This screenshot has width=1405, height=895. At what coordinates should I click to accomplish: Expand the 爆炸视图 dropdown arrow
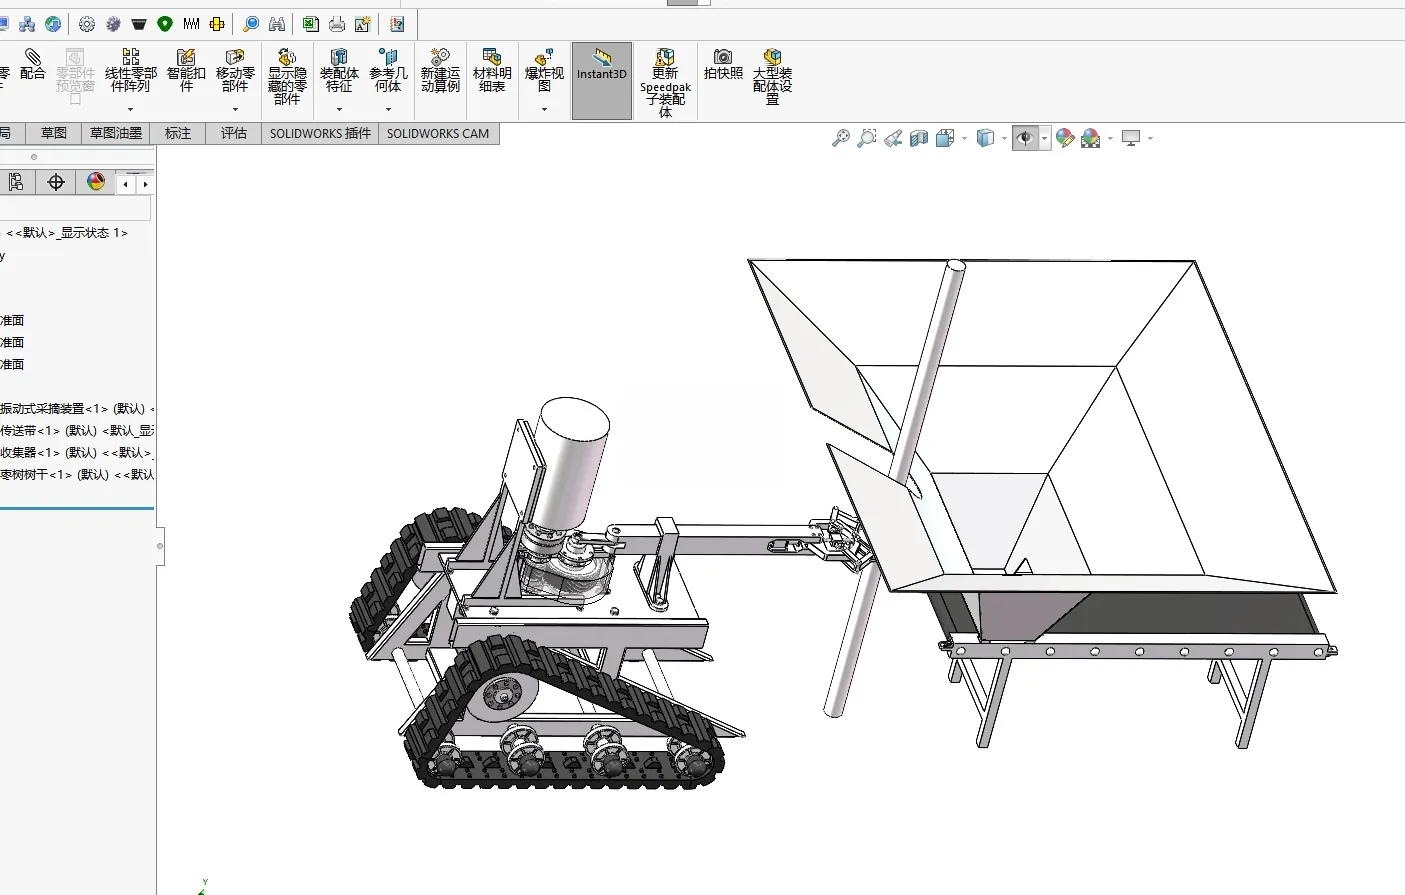pyautogui.click(x=544, y=109)
